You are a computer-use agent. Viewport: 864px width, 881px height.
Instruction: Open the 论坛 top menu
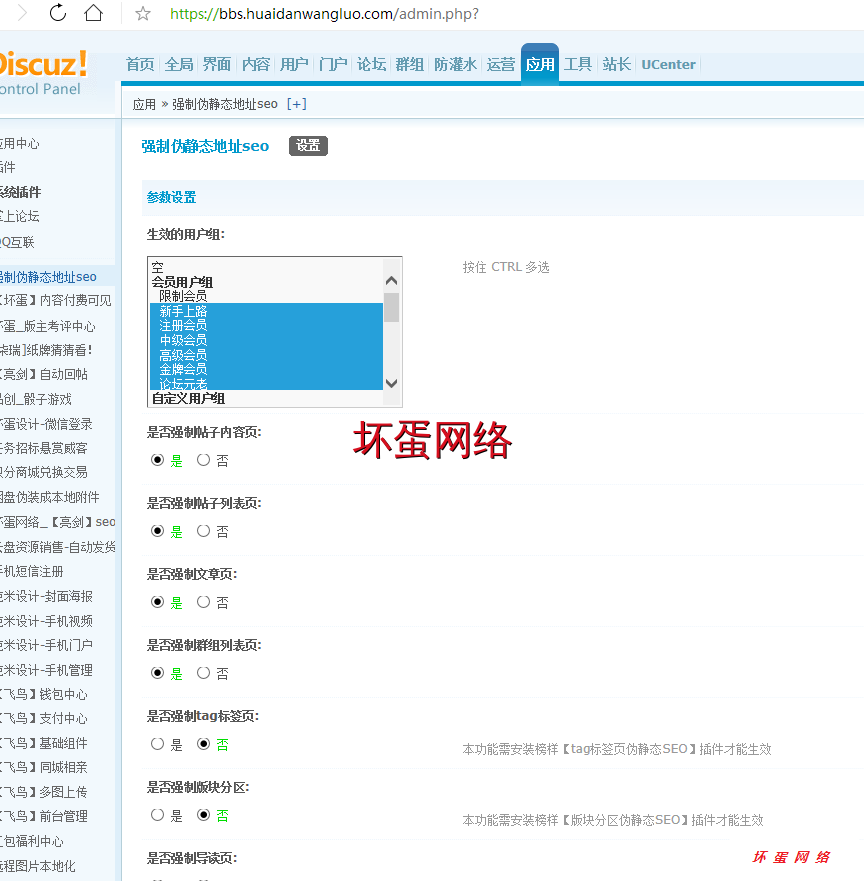click(371, 65)
